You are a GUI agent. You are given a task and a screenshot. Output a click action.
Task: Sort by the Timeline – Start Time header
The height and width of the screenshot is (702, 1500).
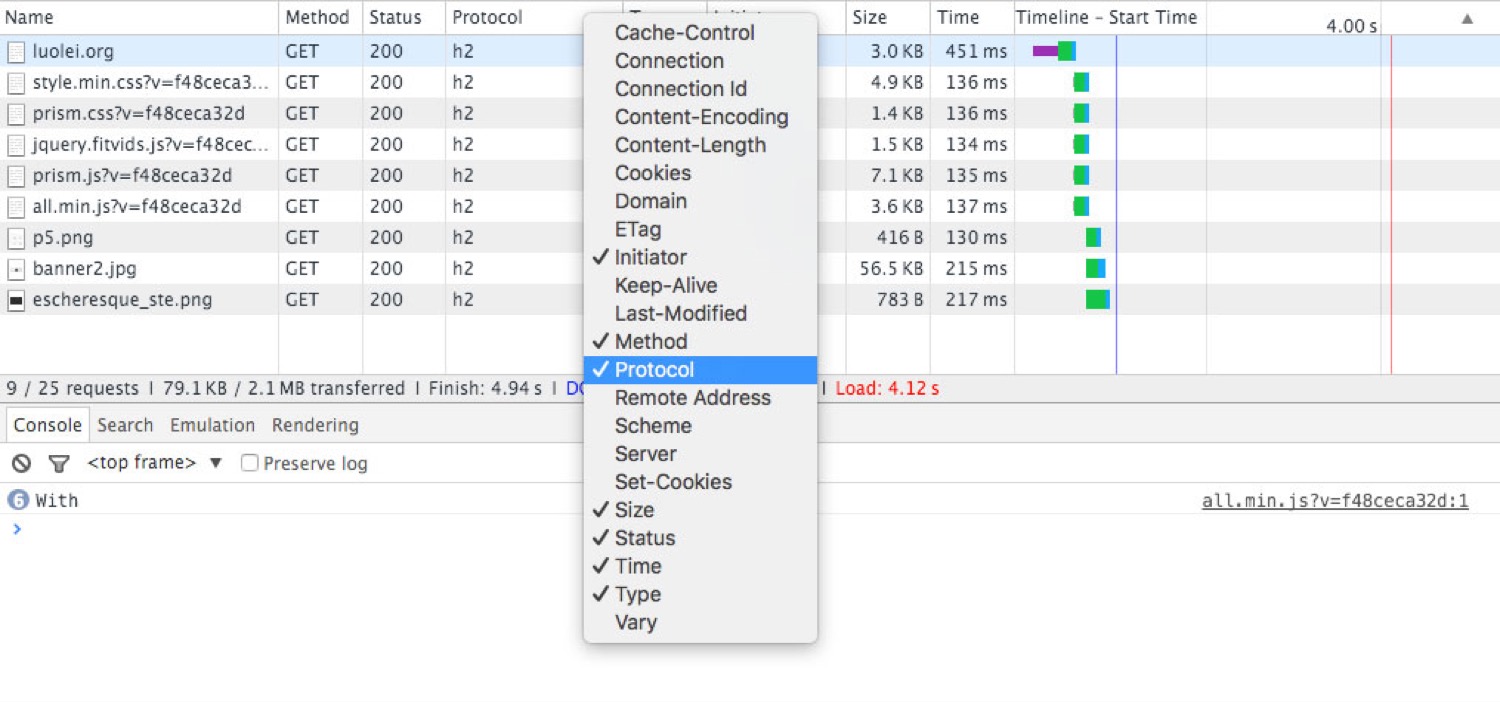pyautogui.click(x=1106, y=18)
